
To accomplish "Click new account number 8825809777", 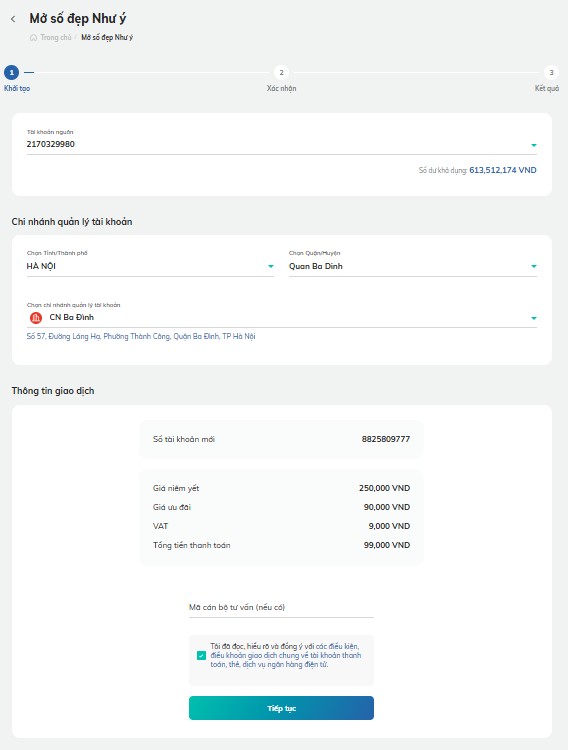I will 386,439.
